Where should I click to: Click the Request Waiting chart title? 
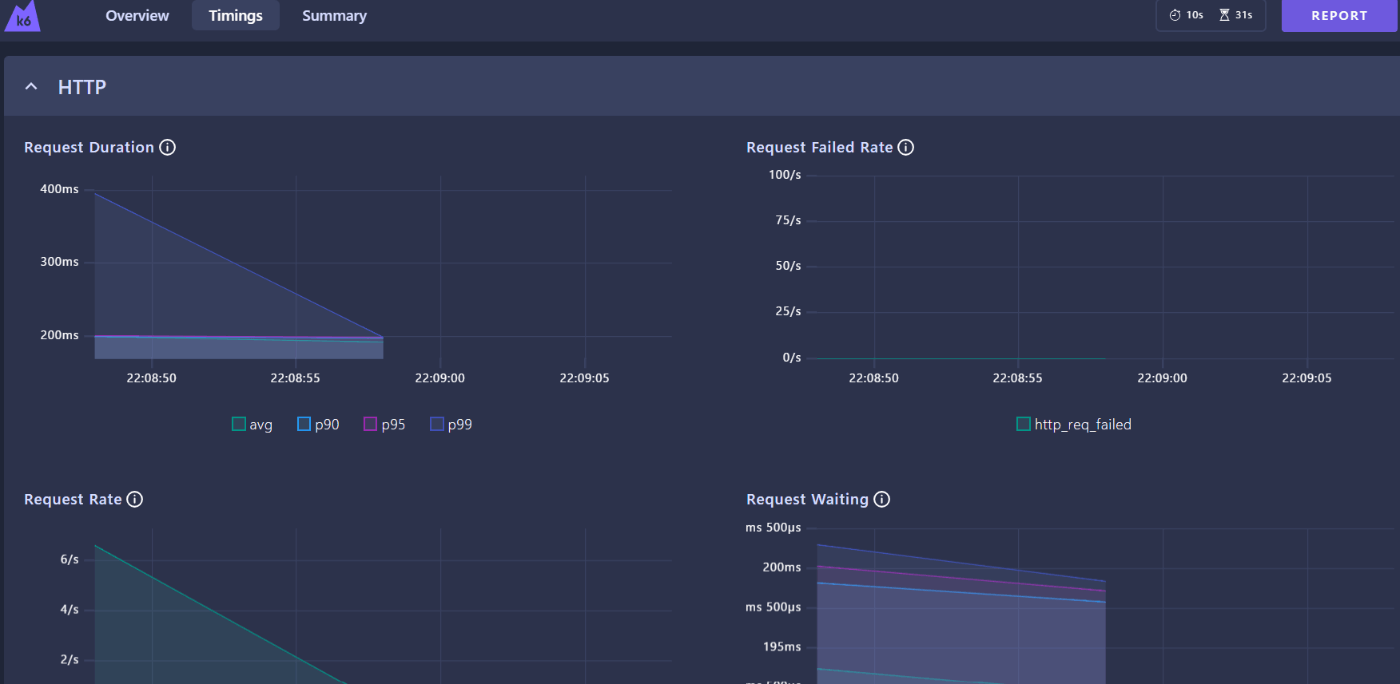(807, 499)
